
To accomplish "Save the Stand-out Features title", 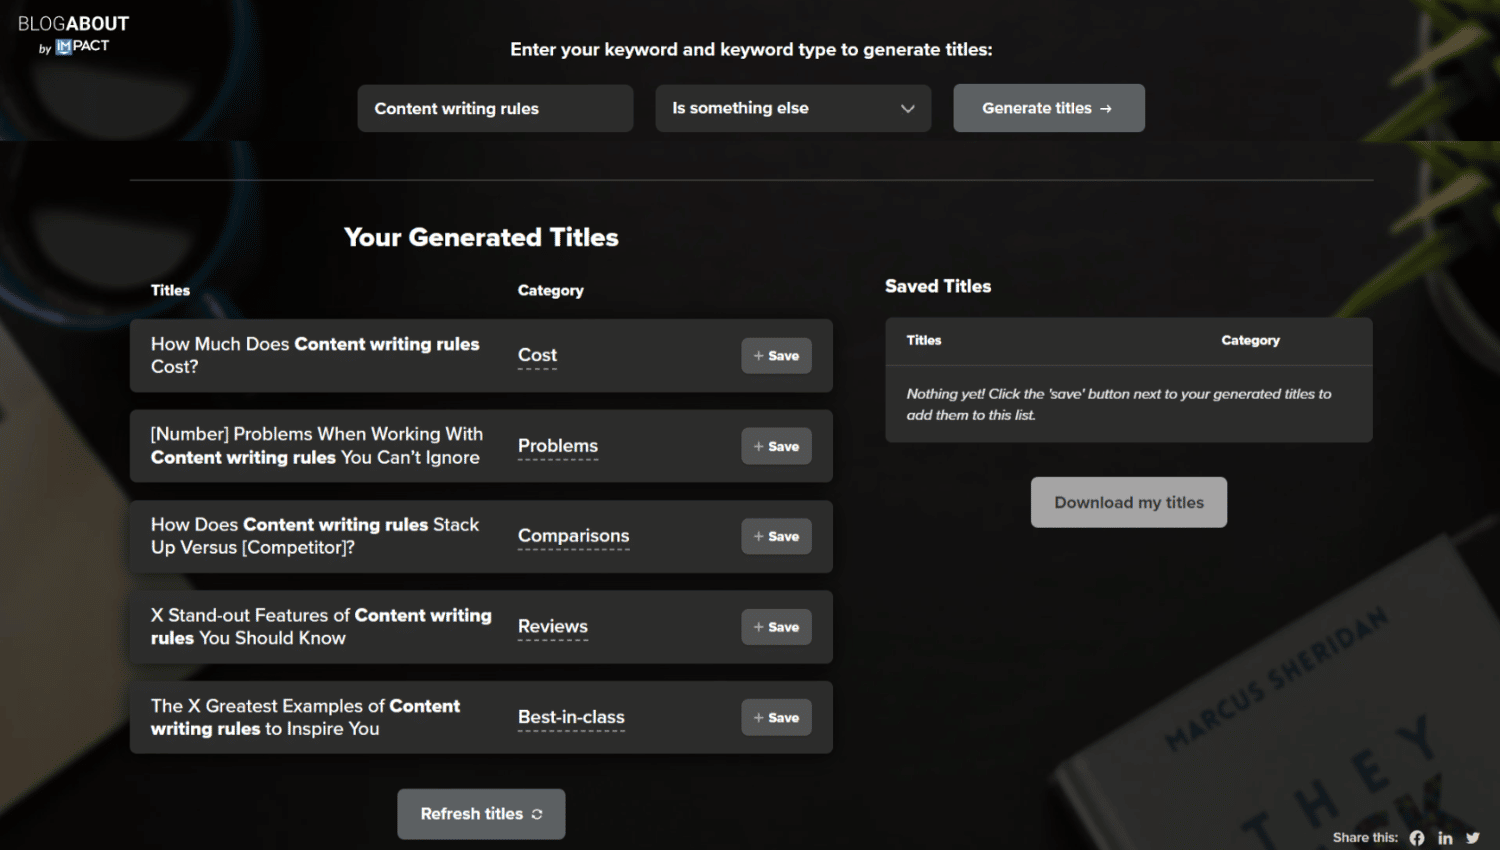I will coord(776,627).
